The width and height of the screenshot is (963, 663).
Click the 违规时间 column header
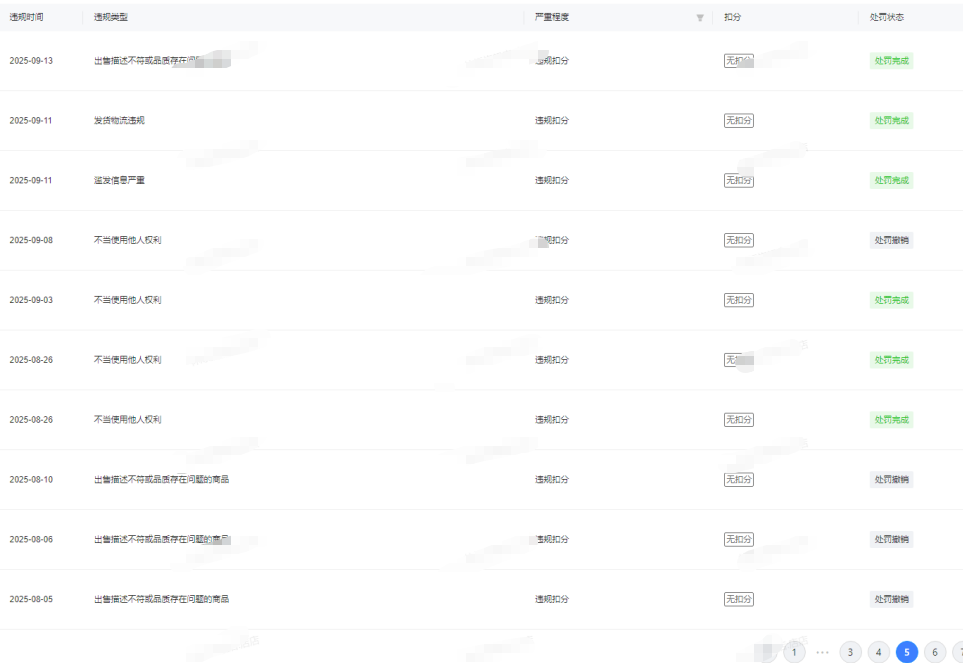point(26,17)
